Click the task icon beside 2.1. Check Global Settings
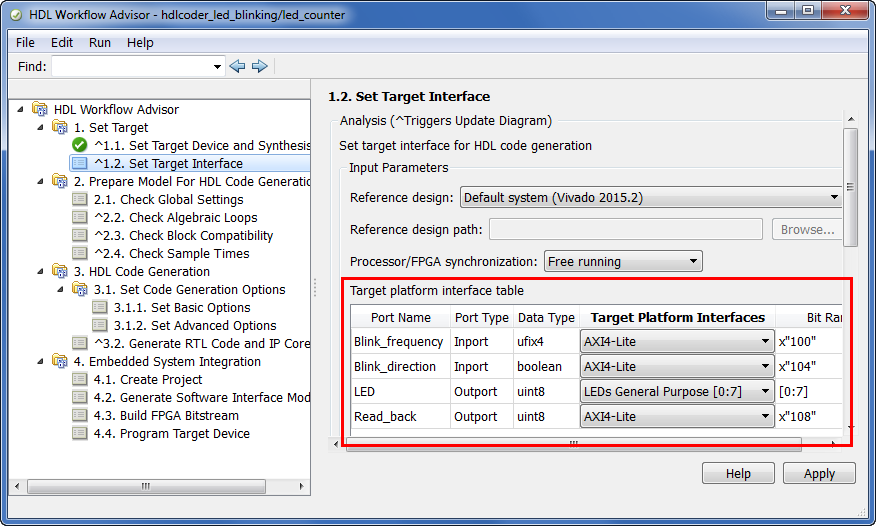Image resolution: width=876 pixels, height=526 pixels. [80, 199]
